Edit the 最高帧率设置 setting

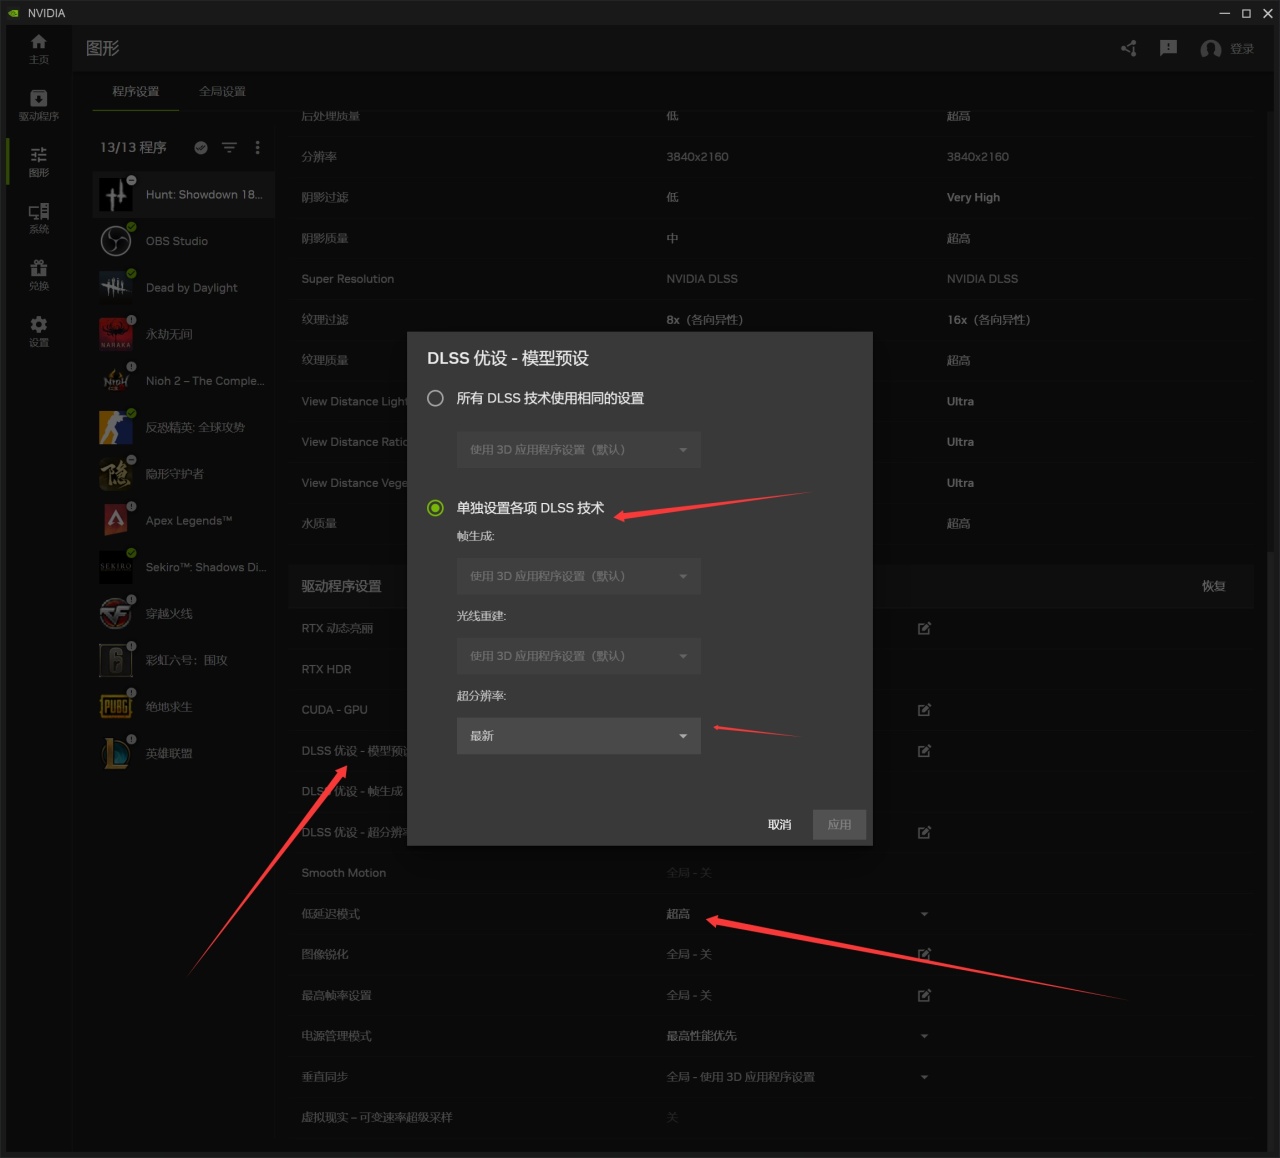[x=924, y=995]
